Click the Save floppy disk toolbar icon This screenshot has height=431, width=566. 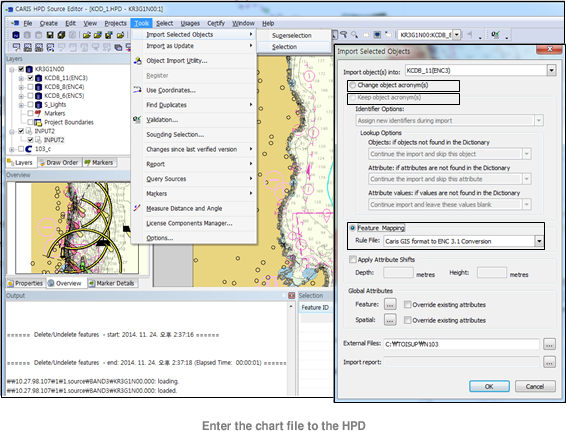(50, 35)
